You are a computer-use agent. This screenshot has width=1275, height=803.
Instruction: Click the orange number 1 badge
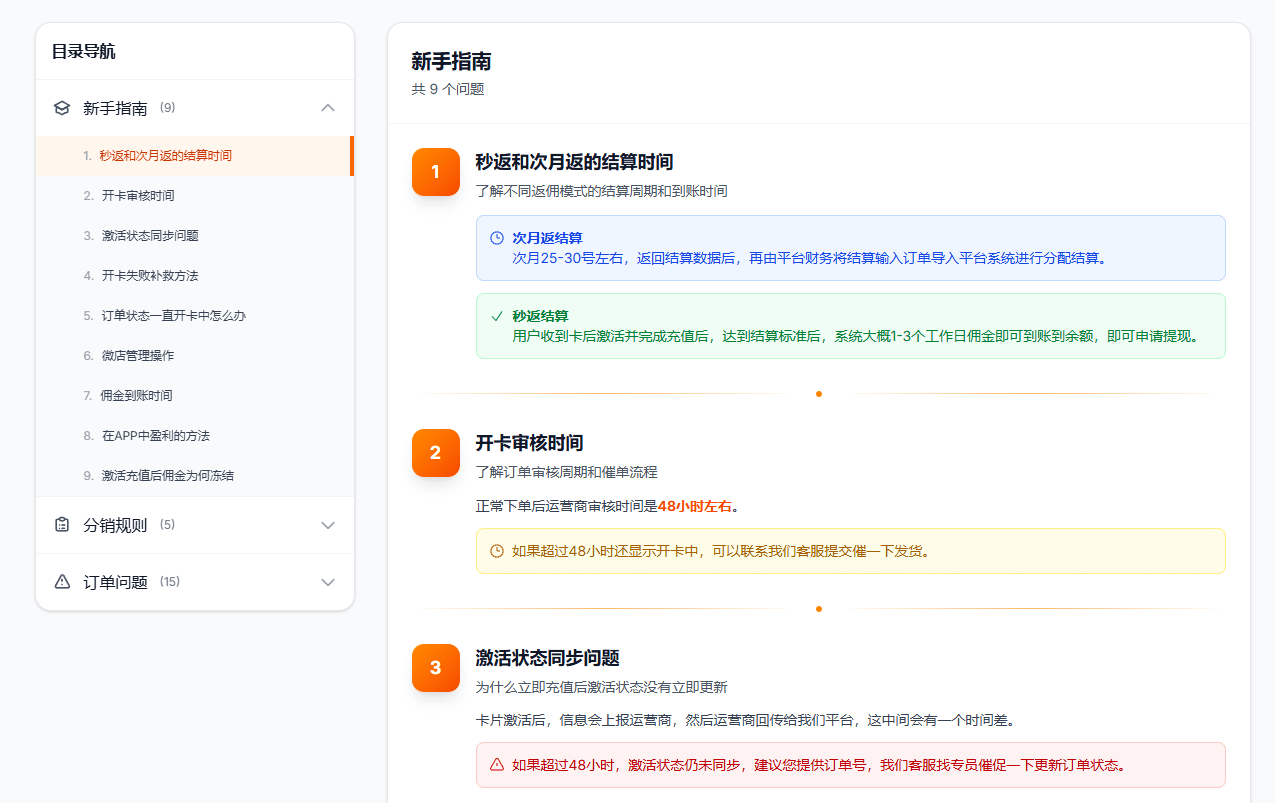435,172
